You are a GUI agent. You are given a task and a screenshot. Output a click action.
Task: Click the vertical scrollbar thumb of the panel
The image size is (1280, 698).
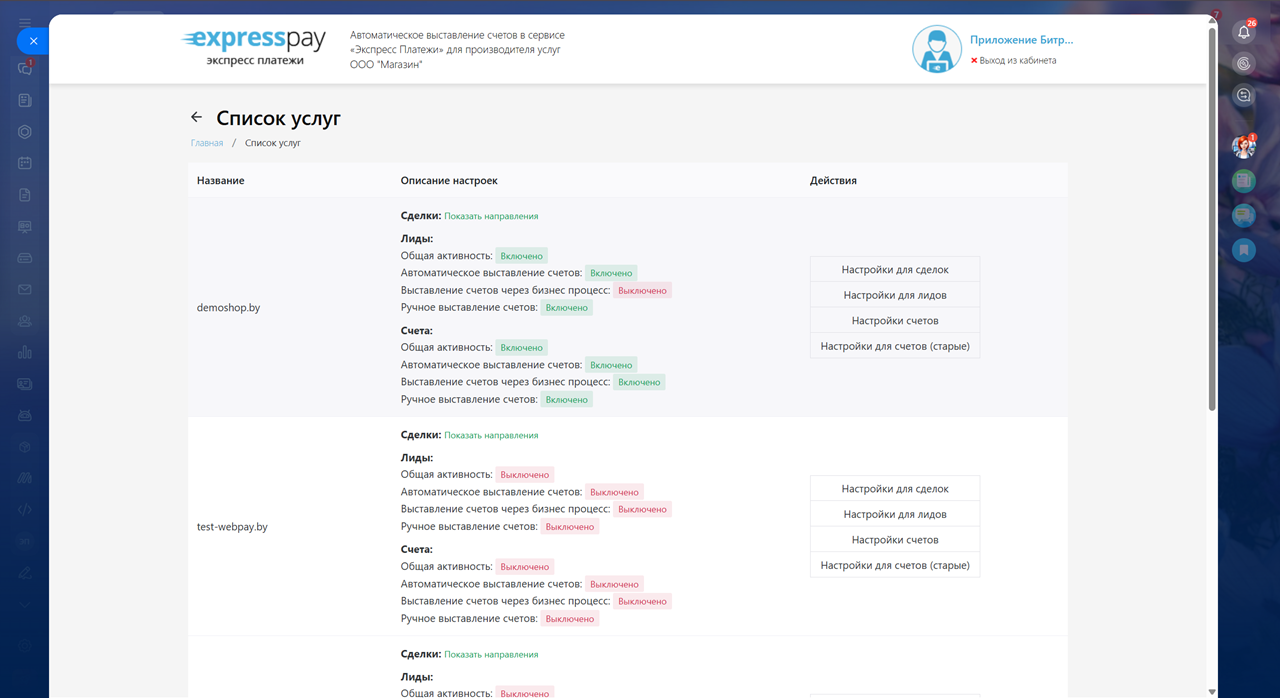[1212, 218]
